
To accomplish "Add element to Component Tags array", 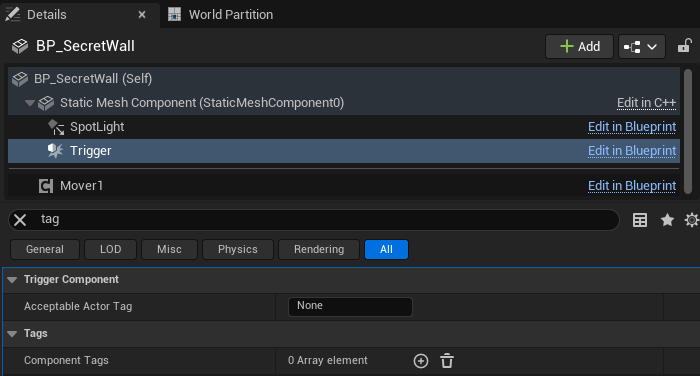I will 421,361.
